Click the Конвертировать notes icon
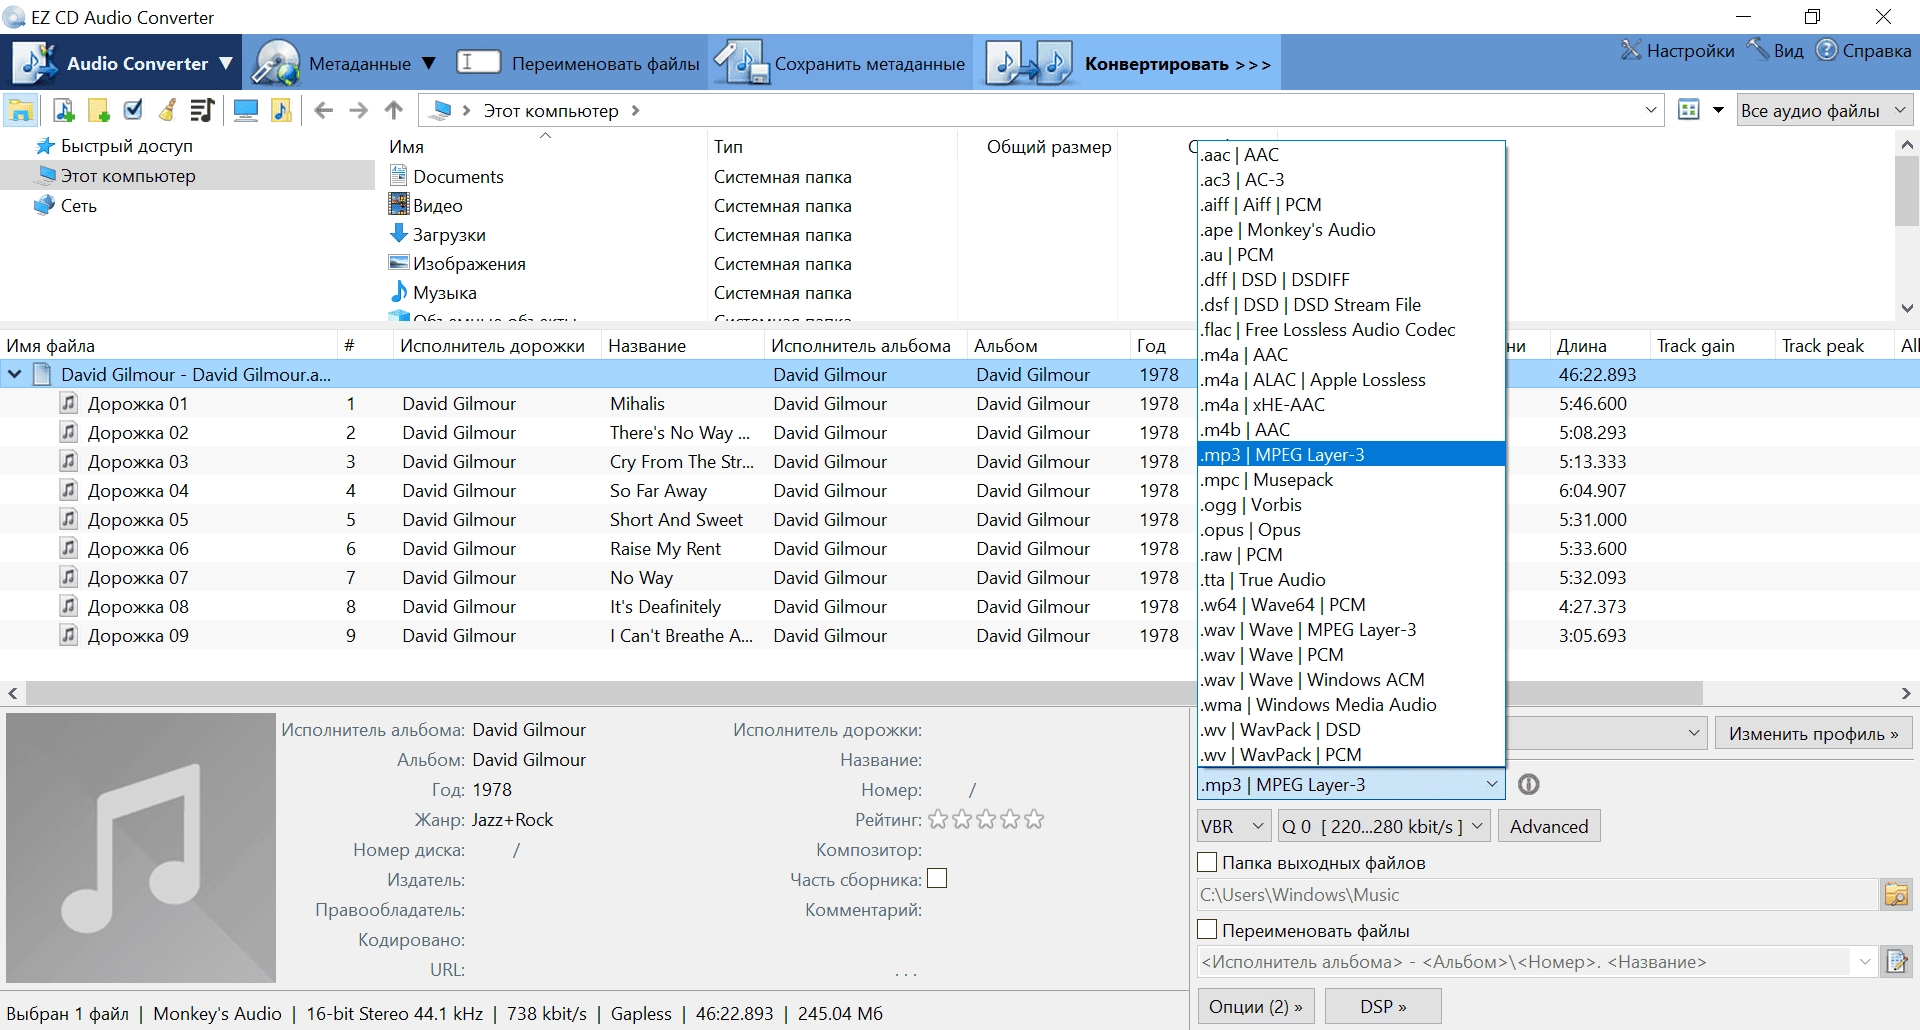This screenshot has height=1030, width=1920. pyautogui.click(x=1029, y=62)
